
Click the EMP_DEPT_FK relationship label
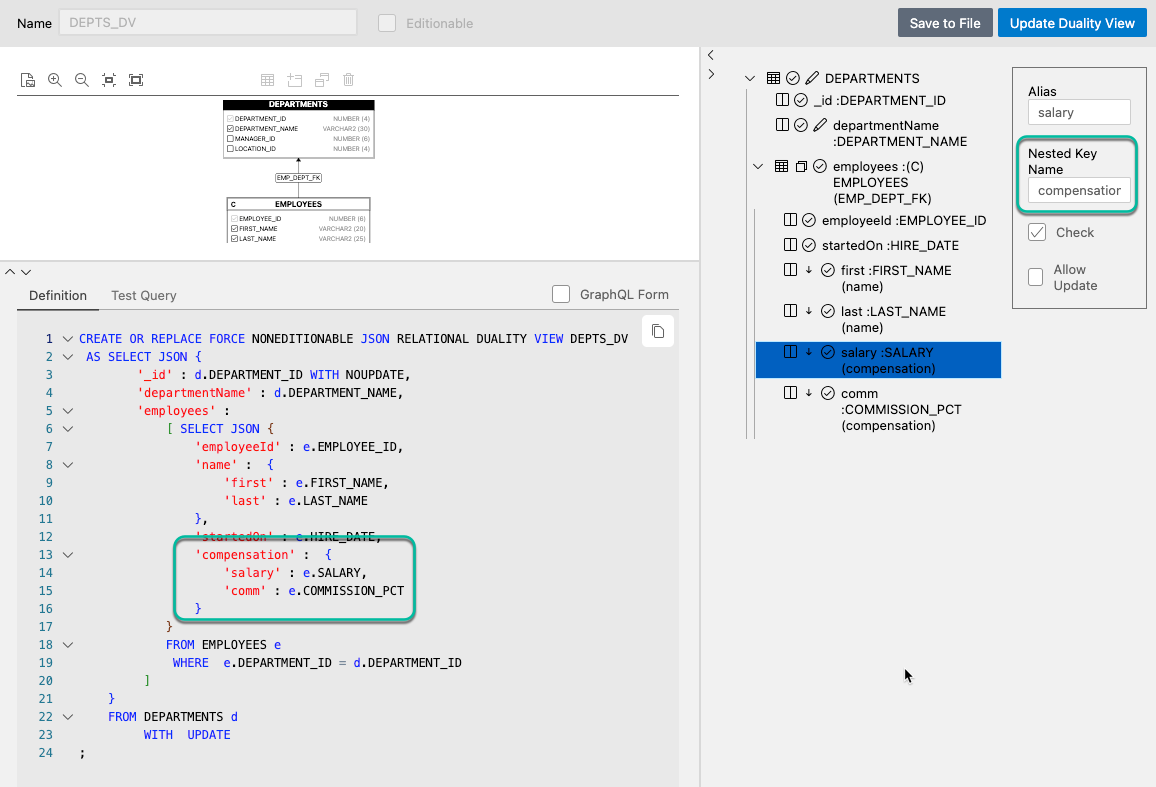pos(299,178)
